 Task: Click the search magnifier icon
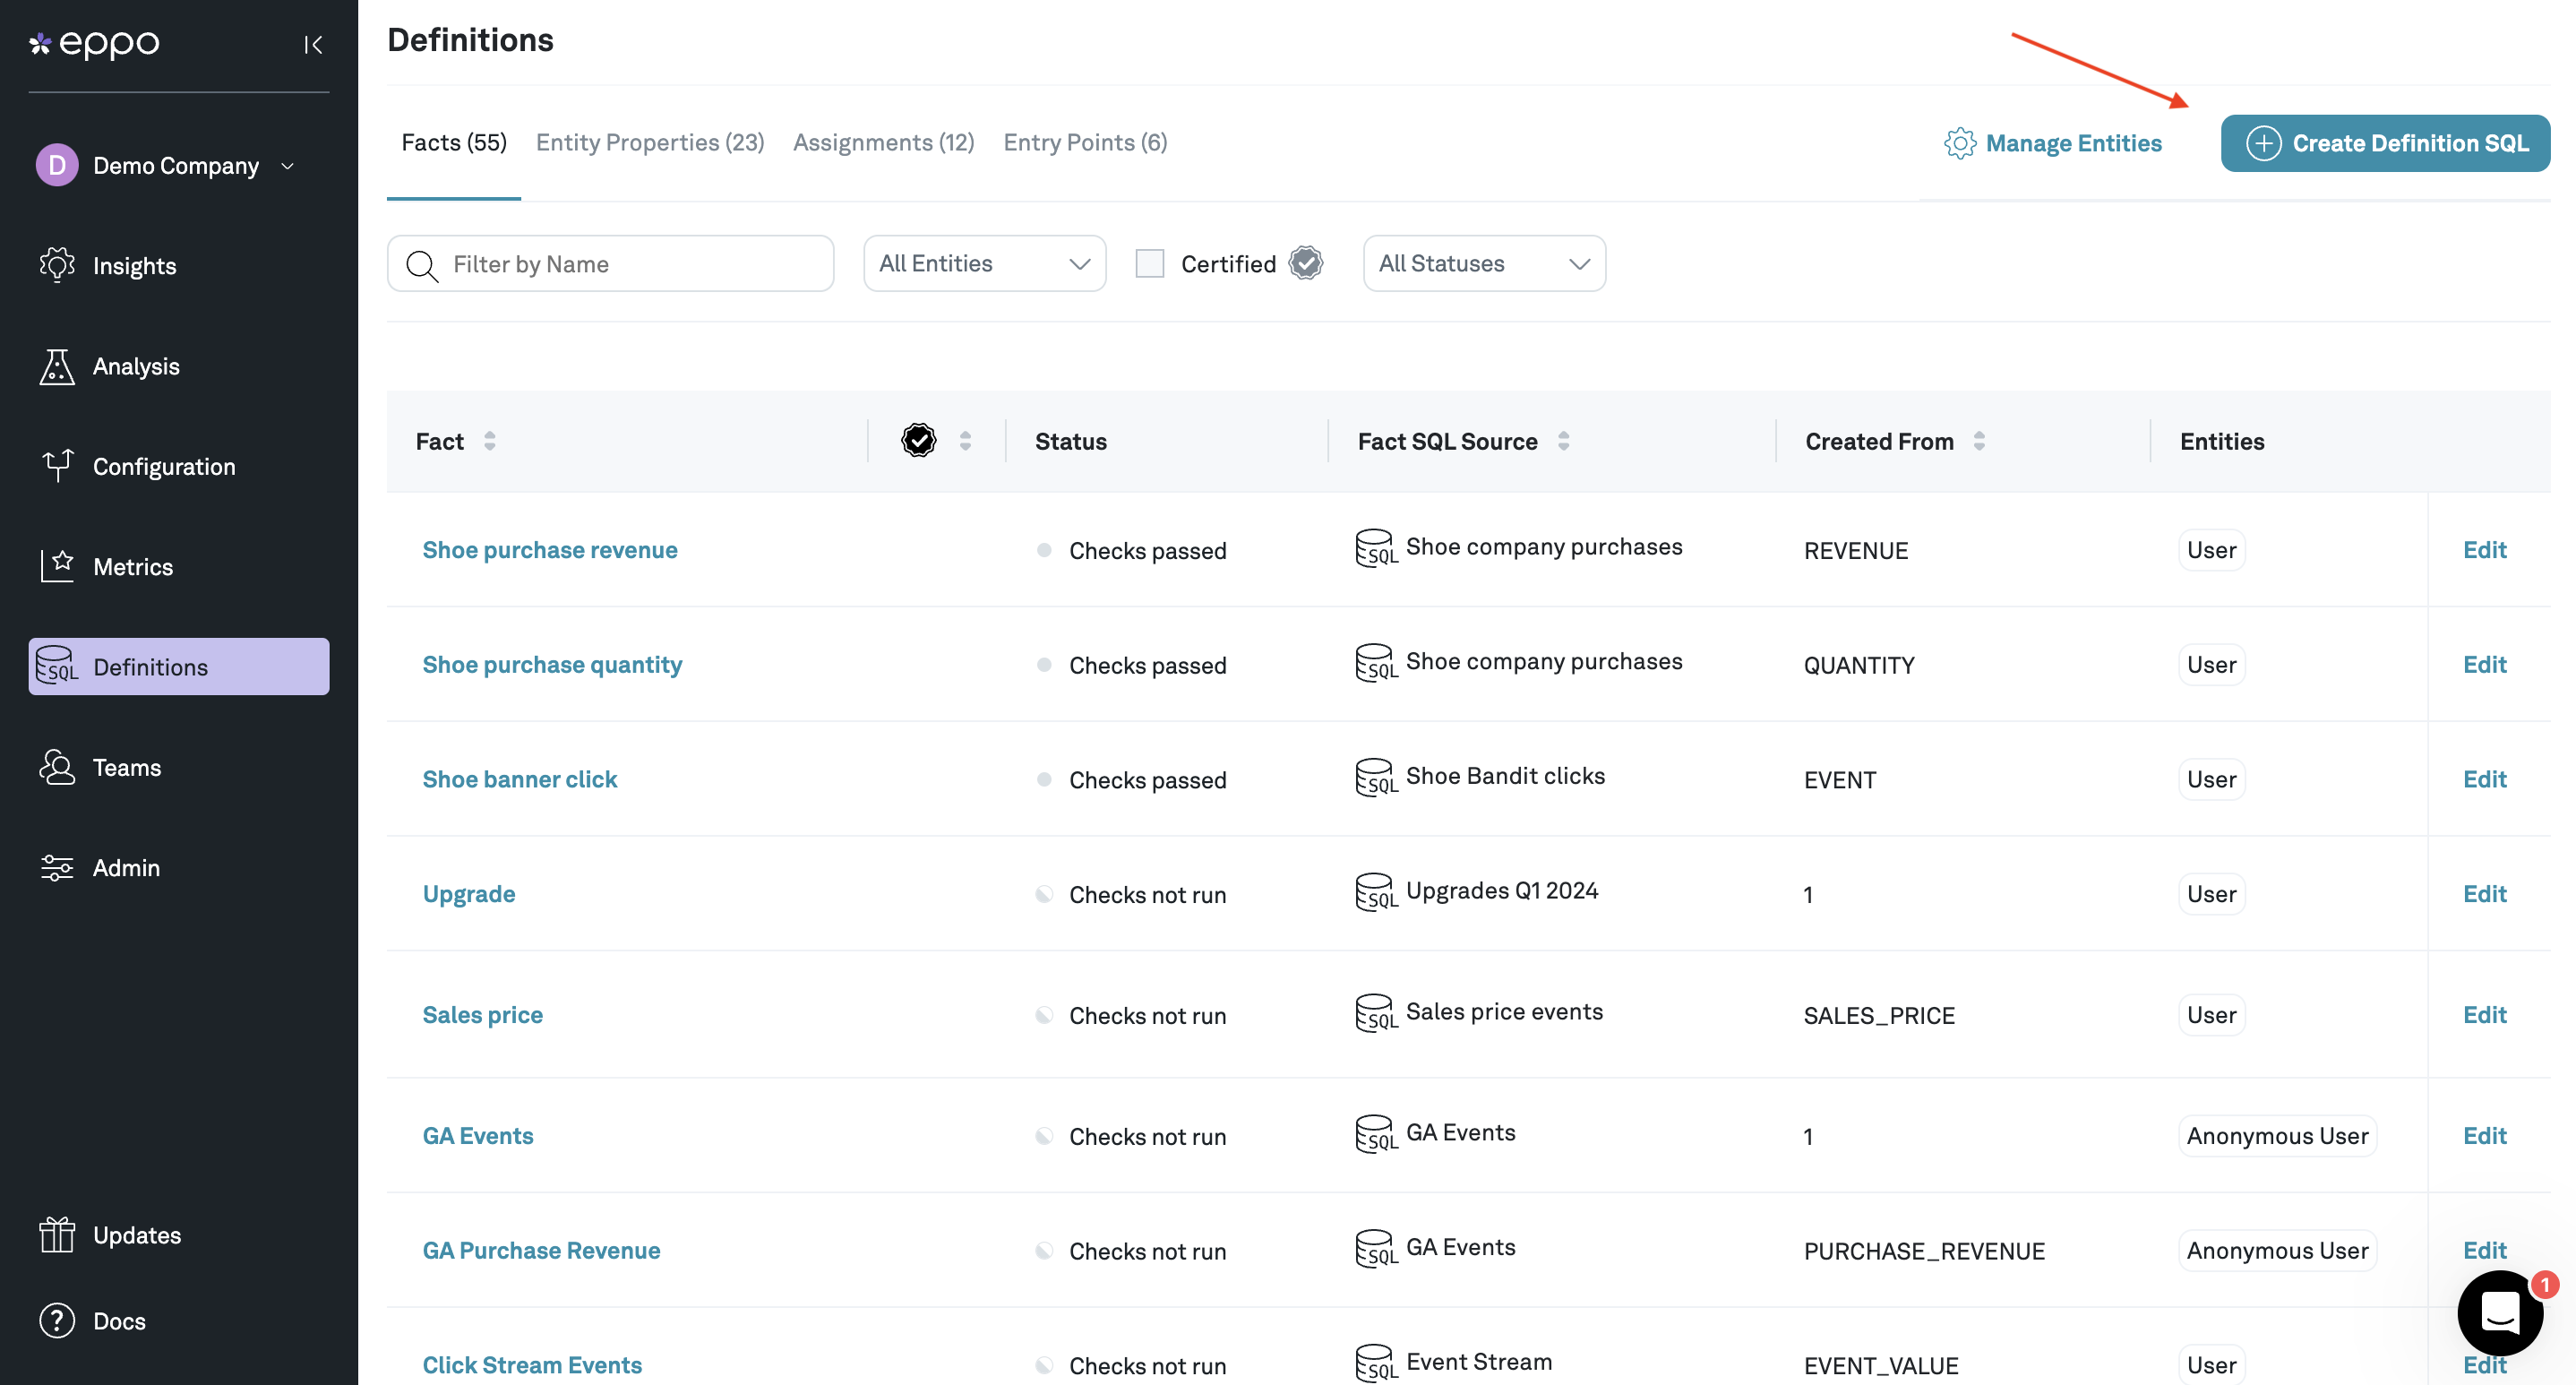click(422, 265)
